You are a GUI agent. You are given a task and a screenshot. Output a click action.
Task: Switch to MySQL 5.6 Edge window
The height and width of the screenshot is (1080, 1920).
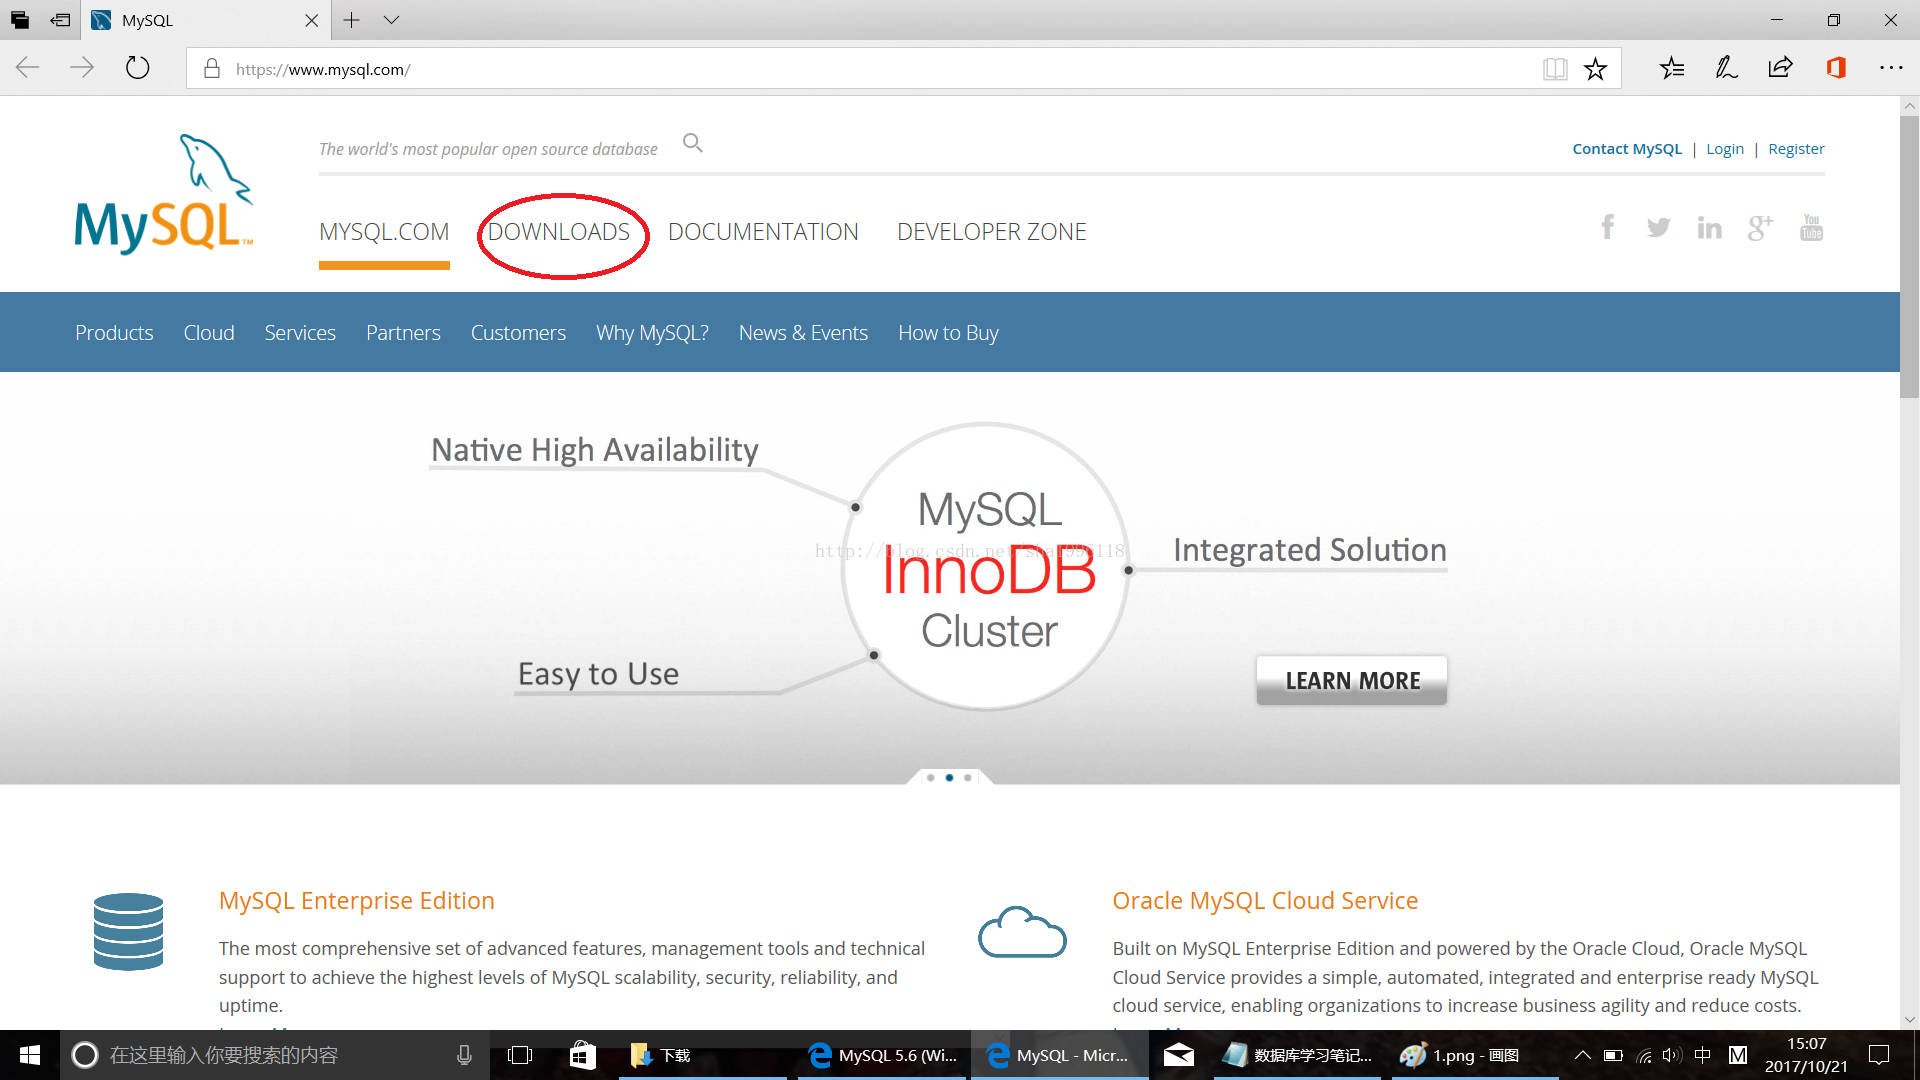point(882,1055)
